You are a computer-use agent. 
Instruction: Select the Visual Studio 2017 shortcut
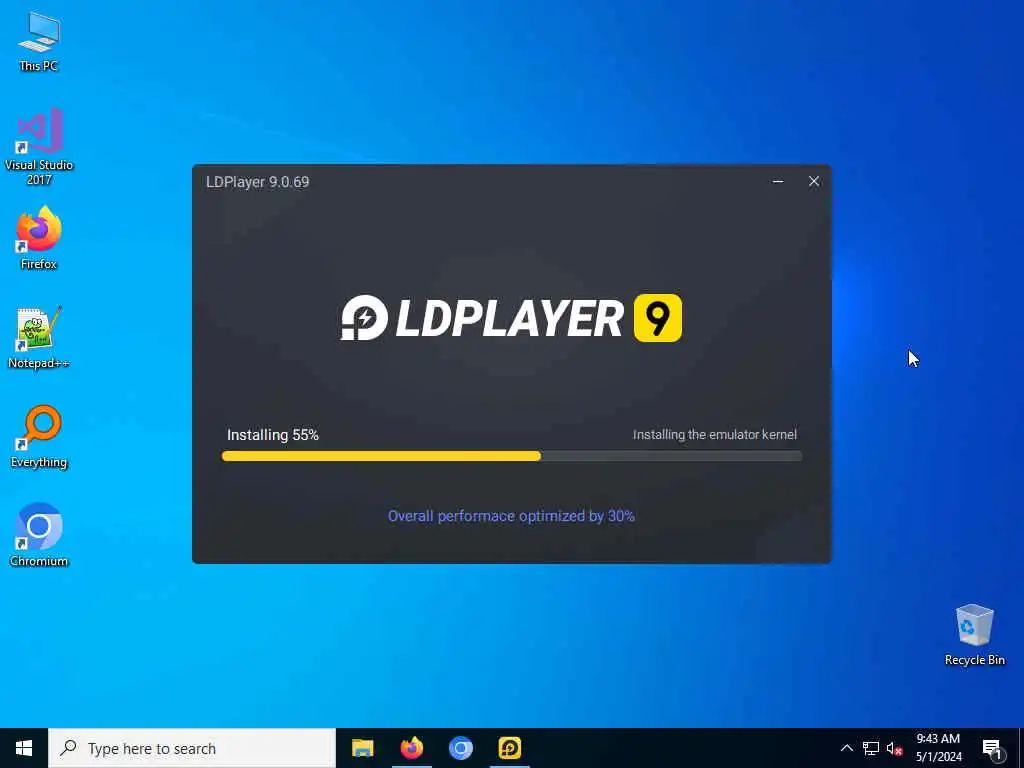tap(39, 146)
